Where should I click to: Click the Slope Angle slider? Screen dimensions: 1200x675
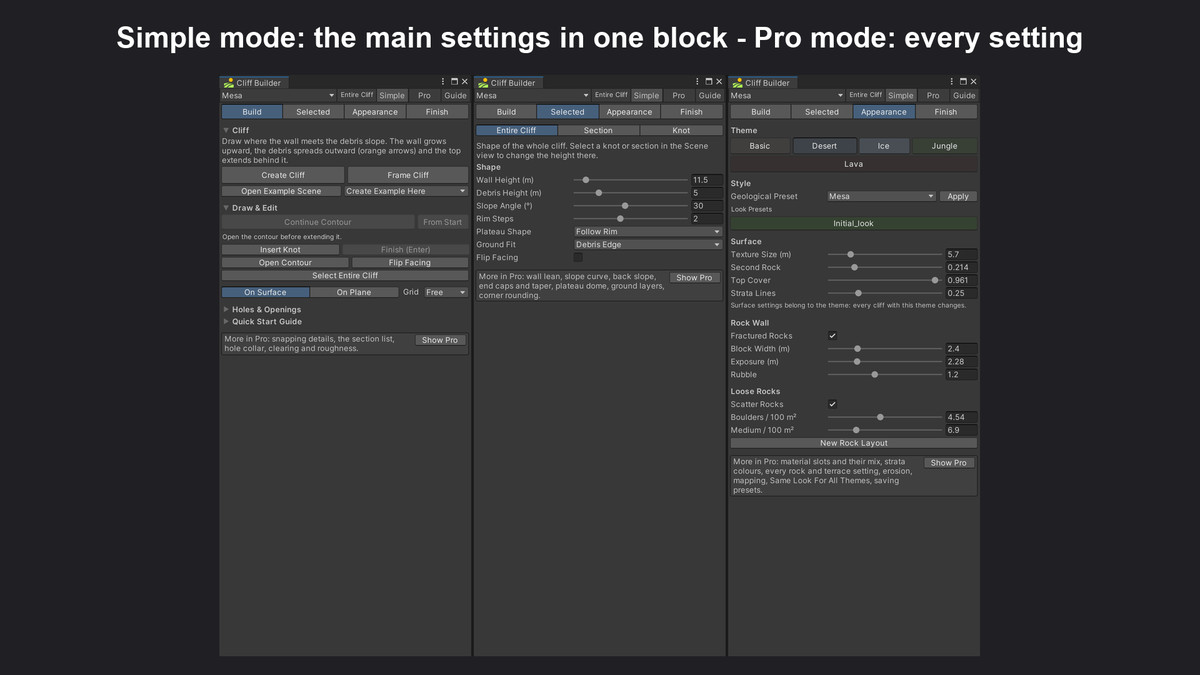[x=631, y=206]
